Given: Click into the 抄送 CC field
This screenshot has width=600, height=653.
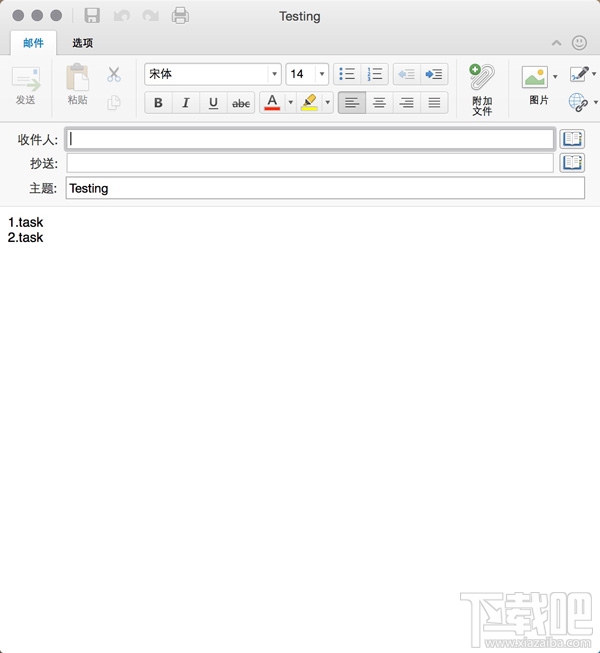Looking at the screenshot, I should (310, 163).
